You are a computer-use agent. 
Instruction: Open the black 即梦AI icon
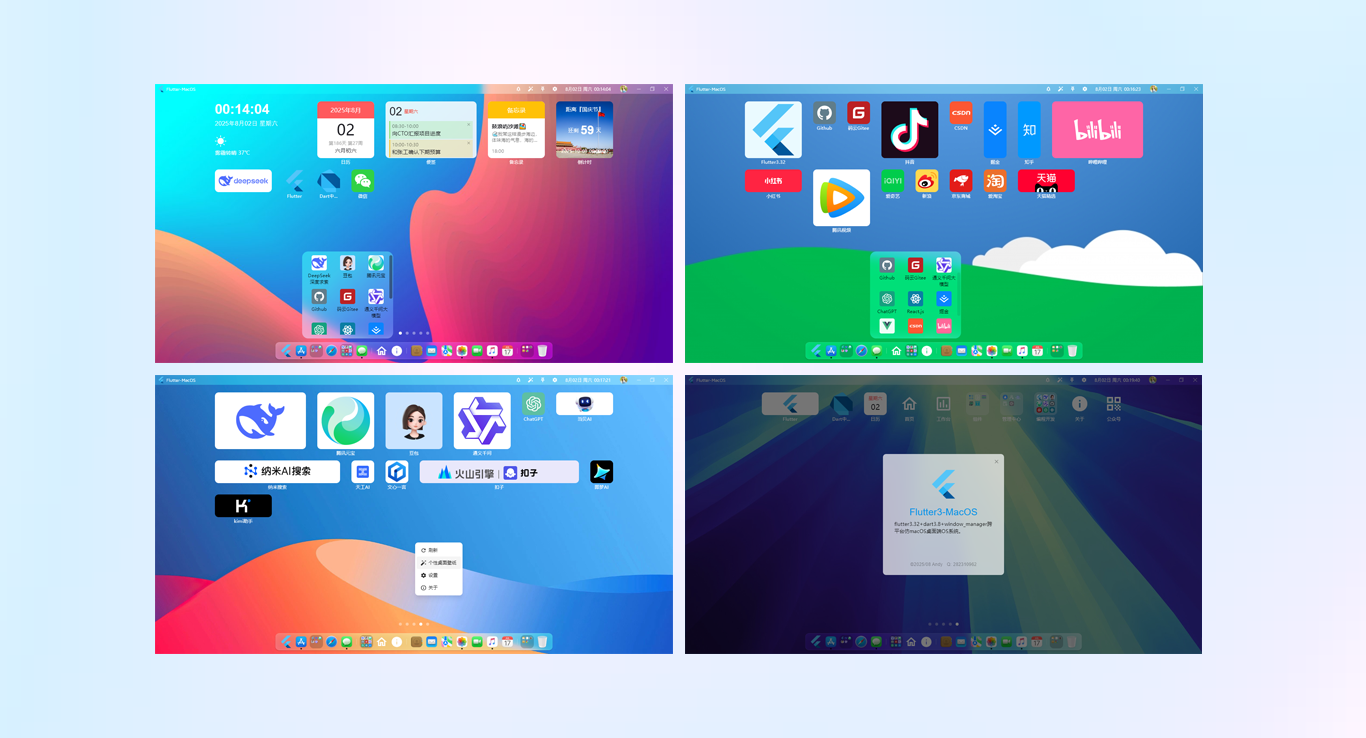coord(601,472)
